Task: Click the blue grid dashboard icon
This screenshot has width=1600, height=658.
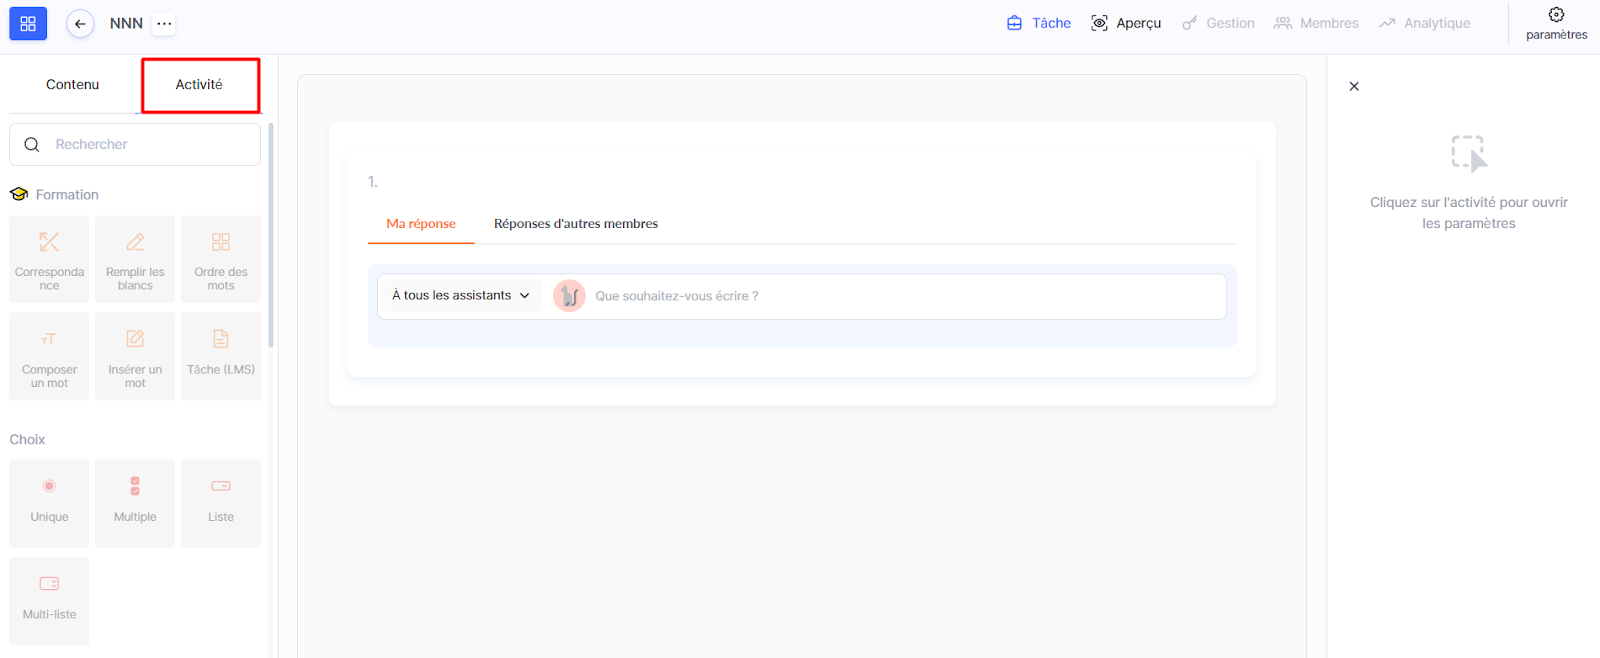Action: pos(28,23)
